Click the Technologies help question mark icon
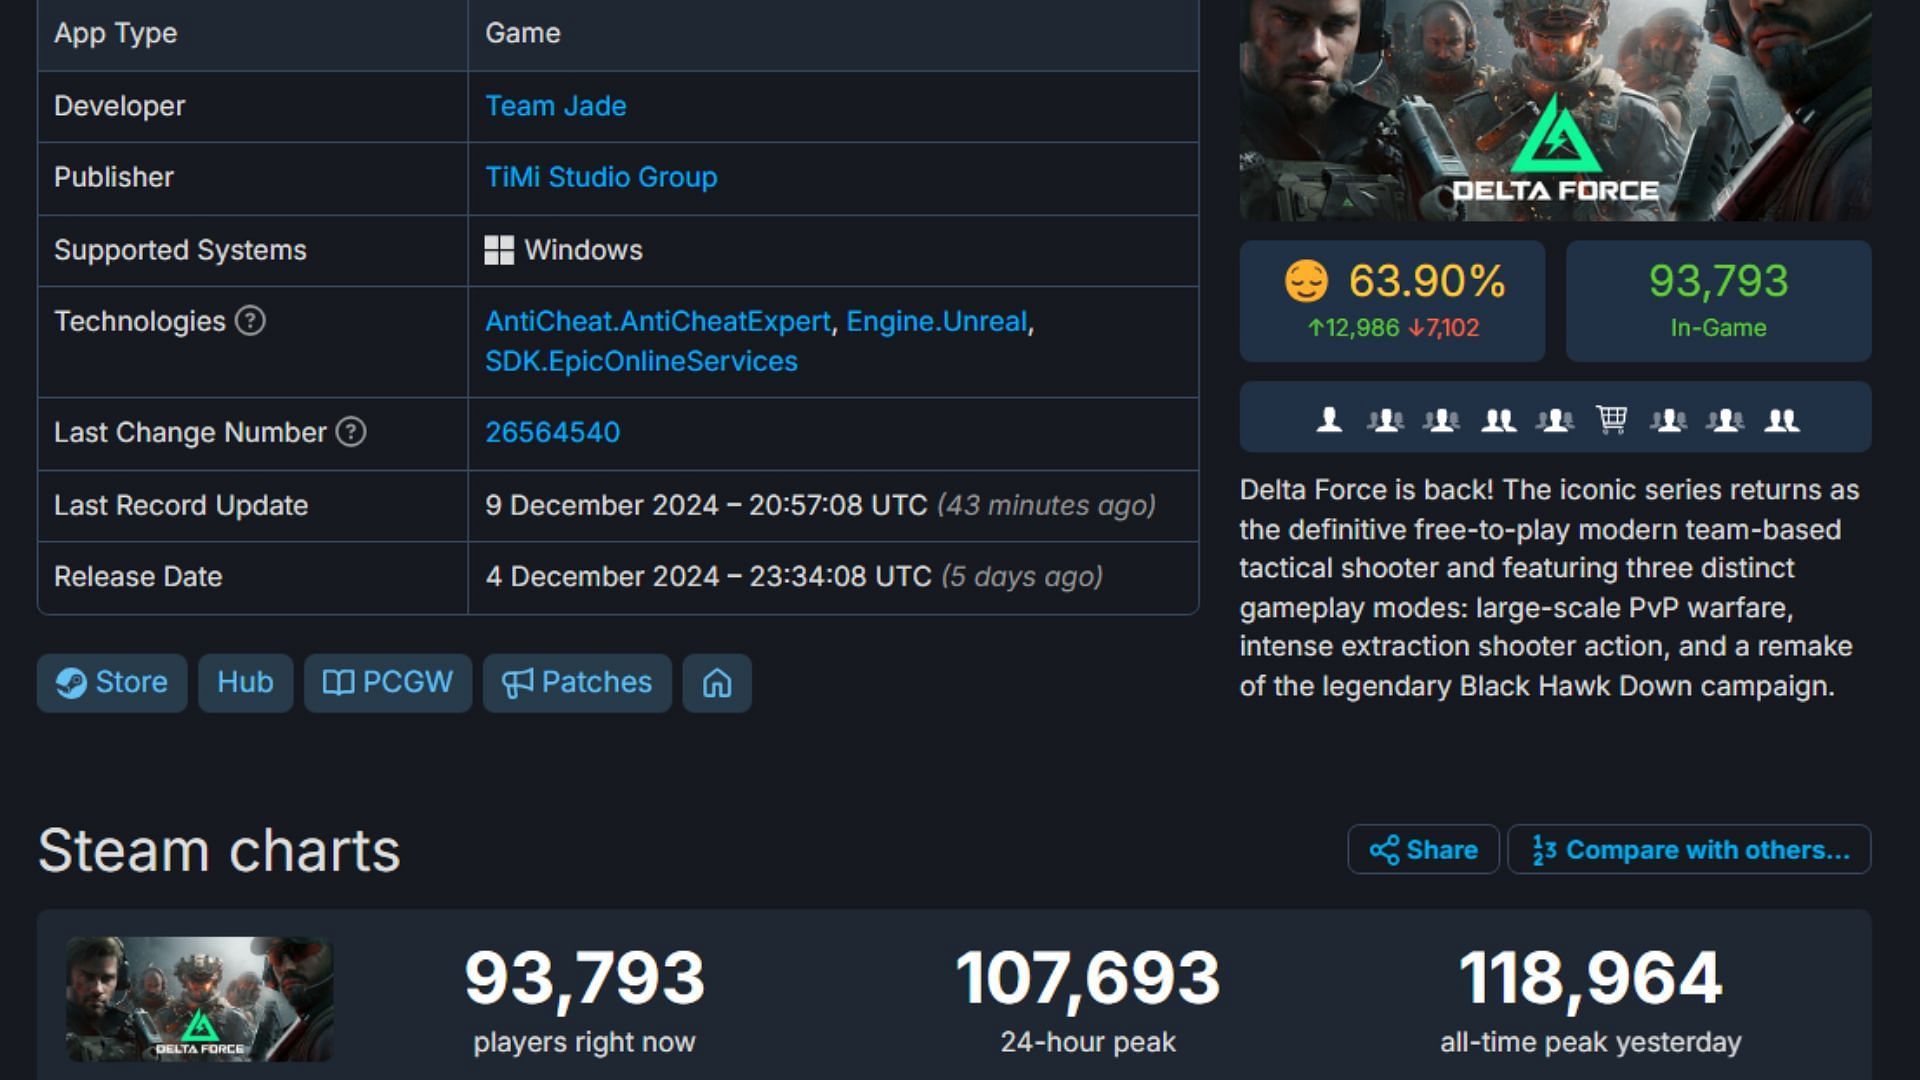This screenshot has width=1920, height=1080. click(250, 321)
